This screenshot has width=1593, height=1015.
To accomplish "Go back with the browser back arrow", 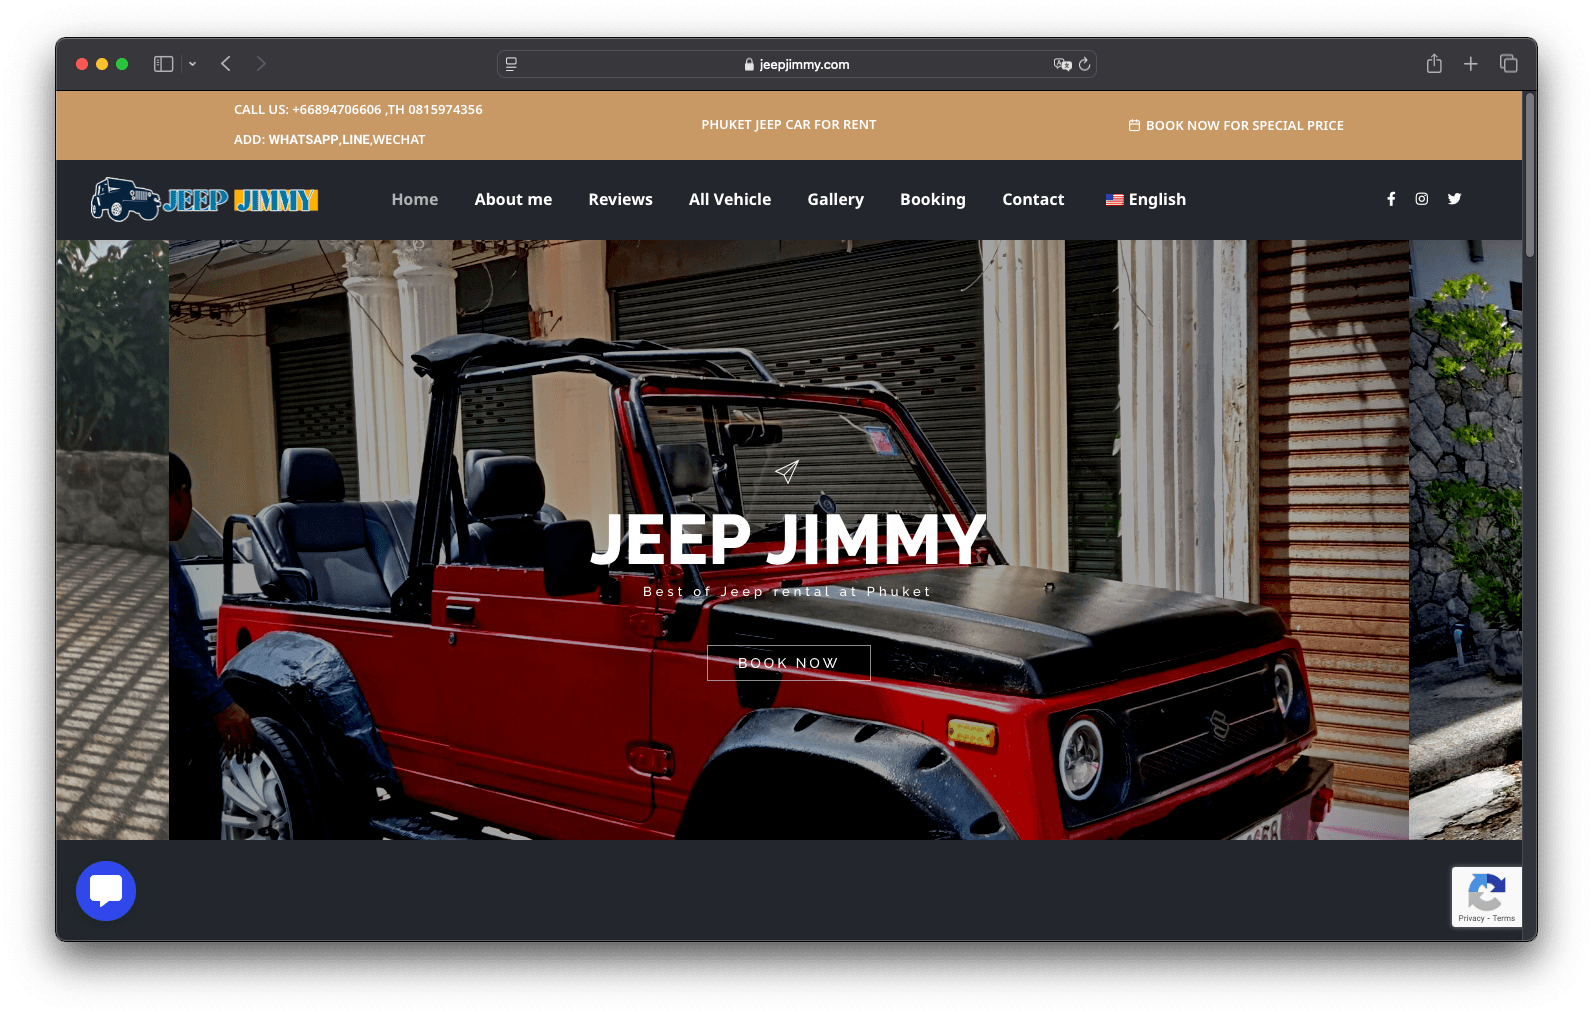I will pos(226,64).
